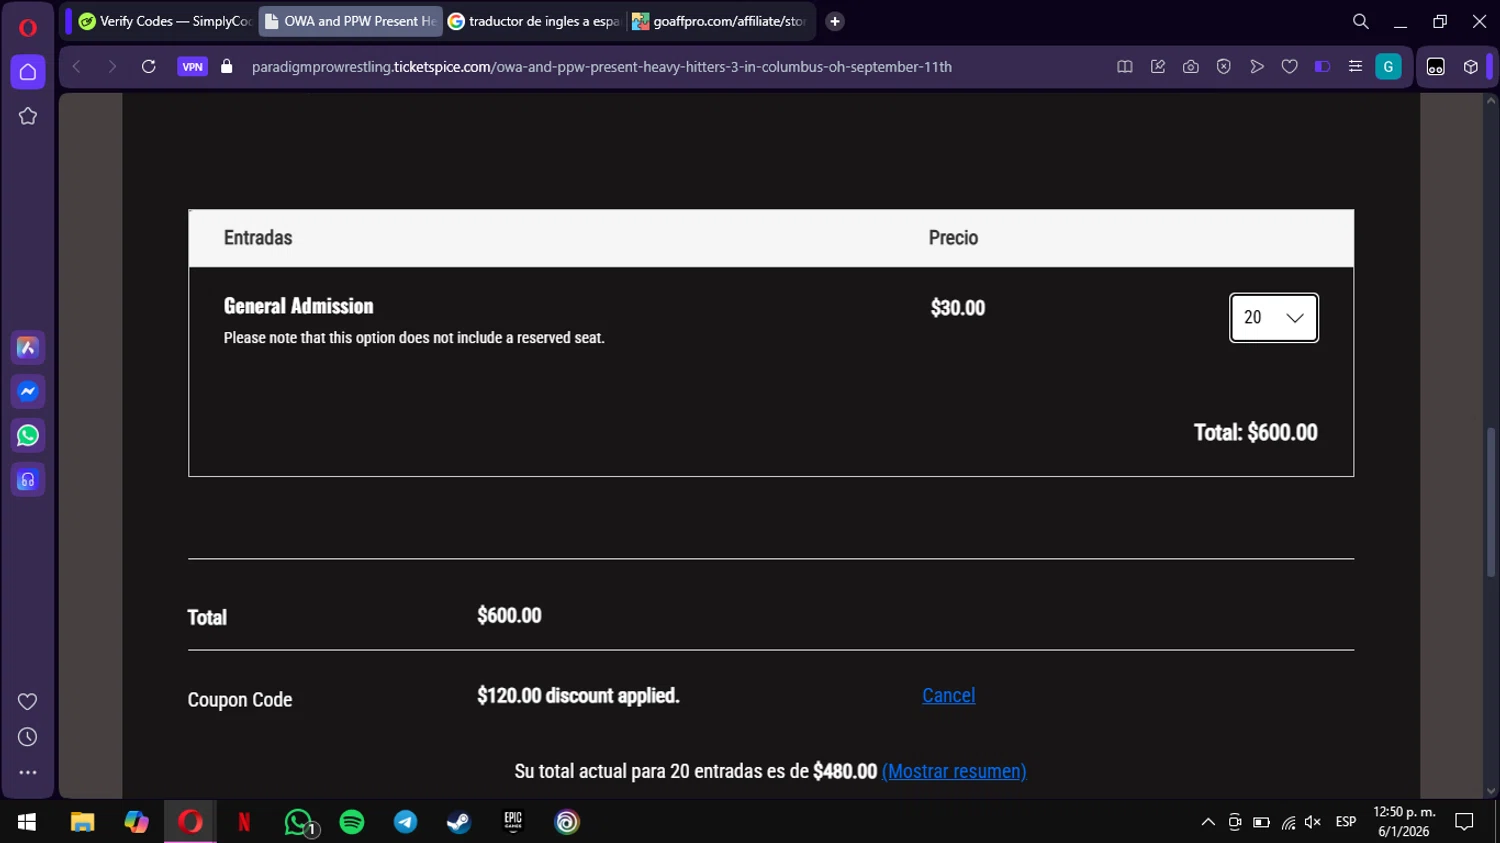This screenshot has height=843, width=1500.
Task: Switch to OWA and PPW Present tab
Action: click(351, 21)
